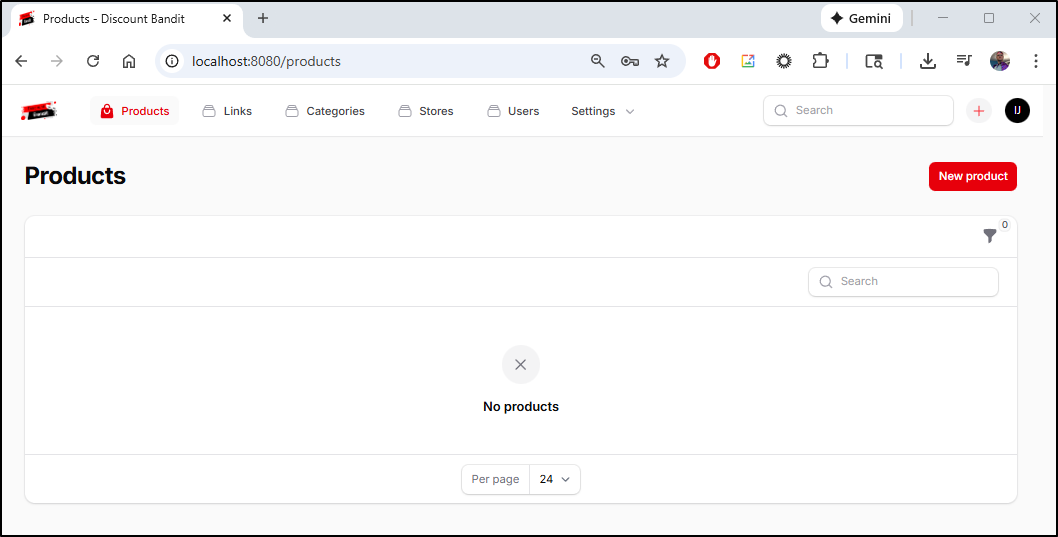Image resolution: width=1058 pixels, height=537 pixels.
Task: Expand the Settings dropdown menu
Action: tap(602, 111)
